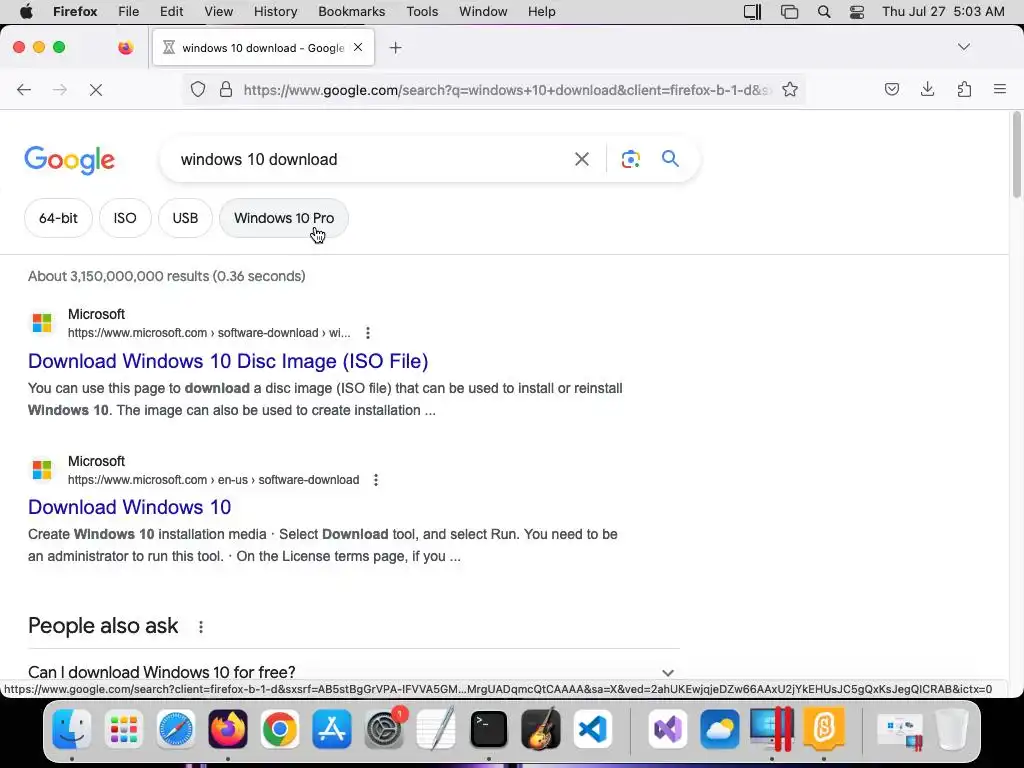
Task: Open the History menu
Action: pos(275,12)
